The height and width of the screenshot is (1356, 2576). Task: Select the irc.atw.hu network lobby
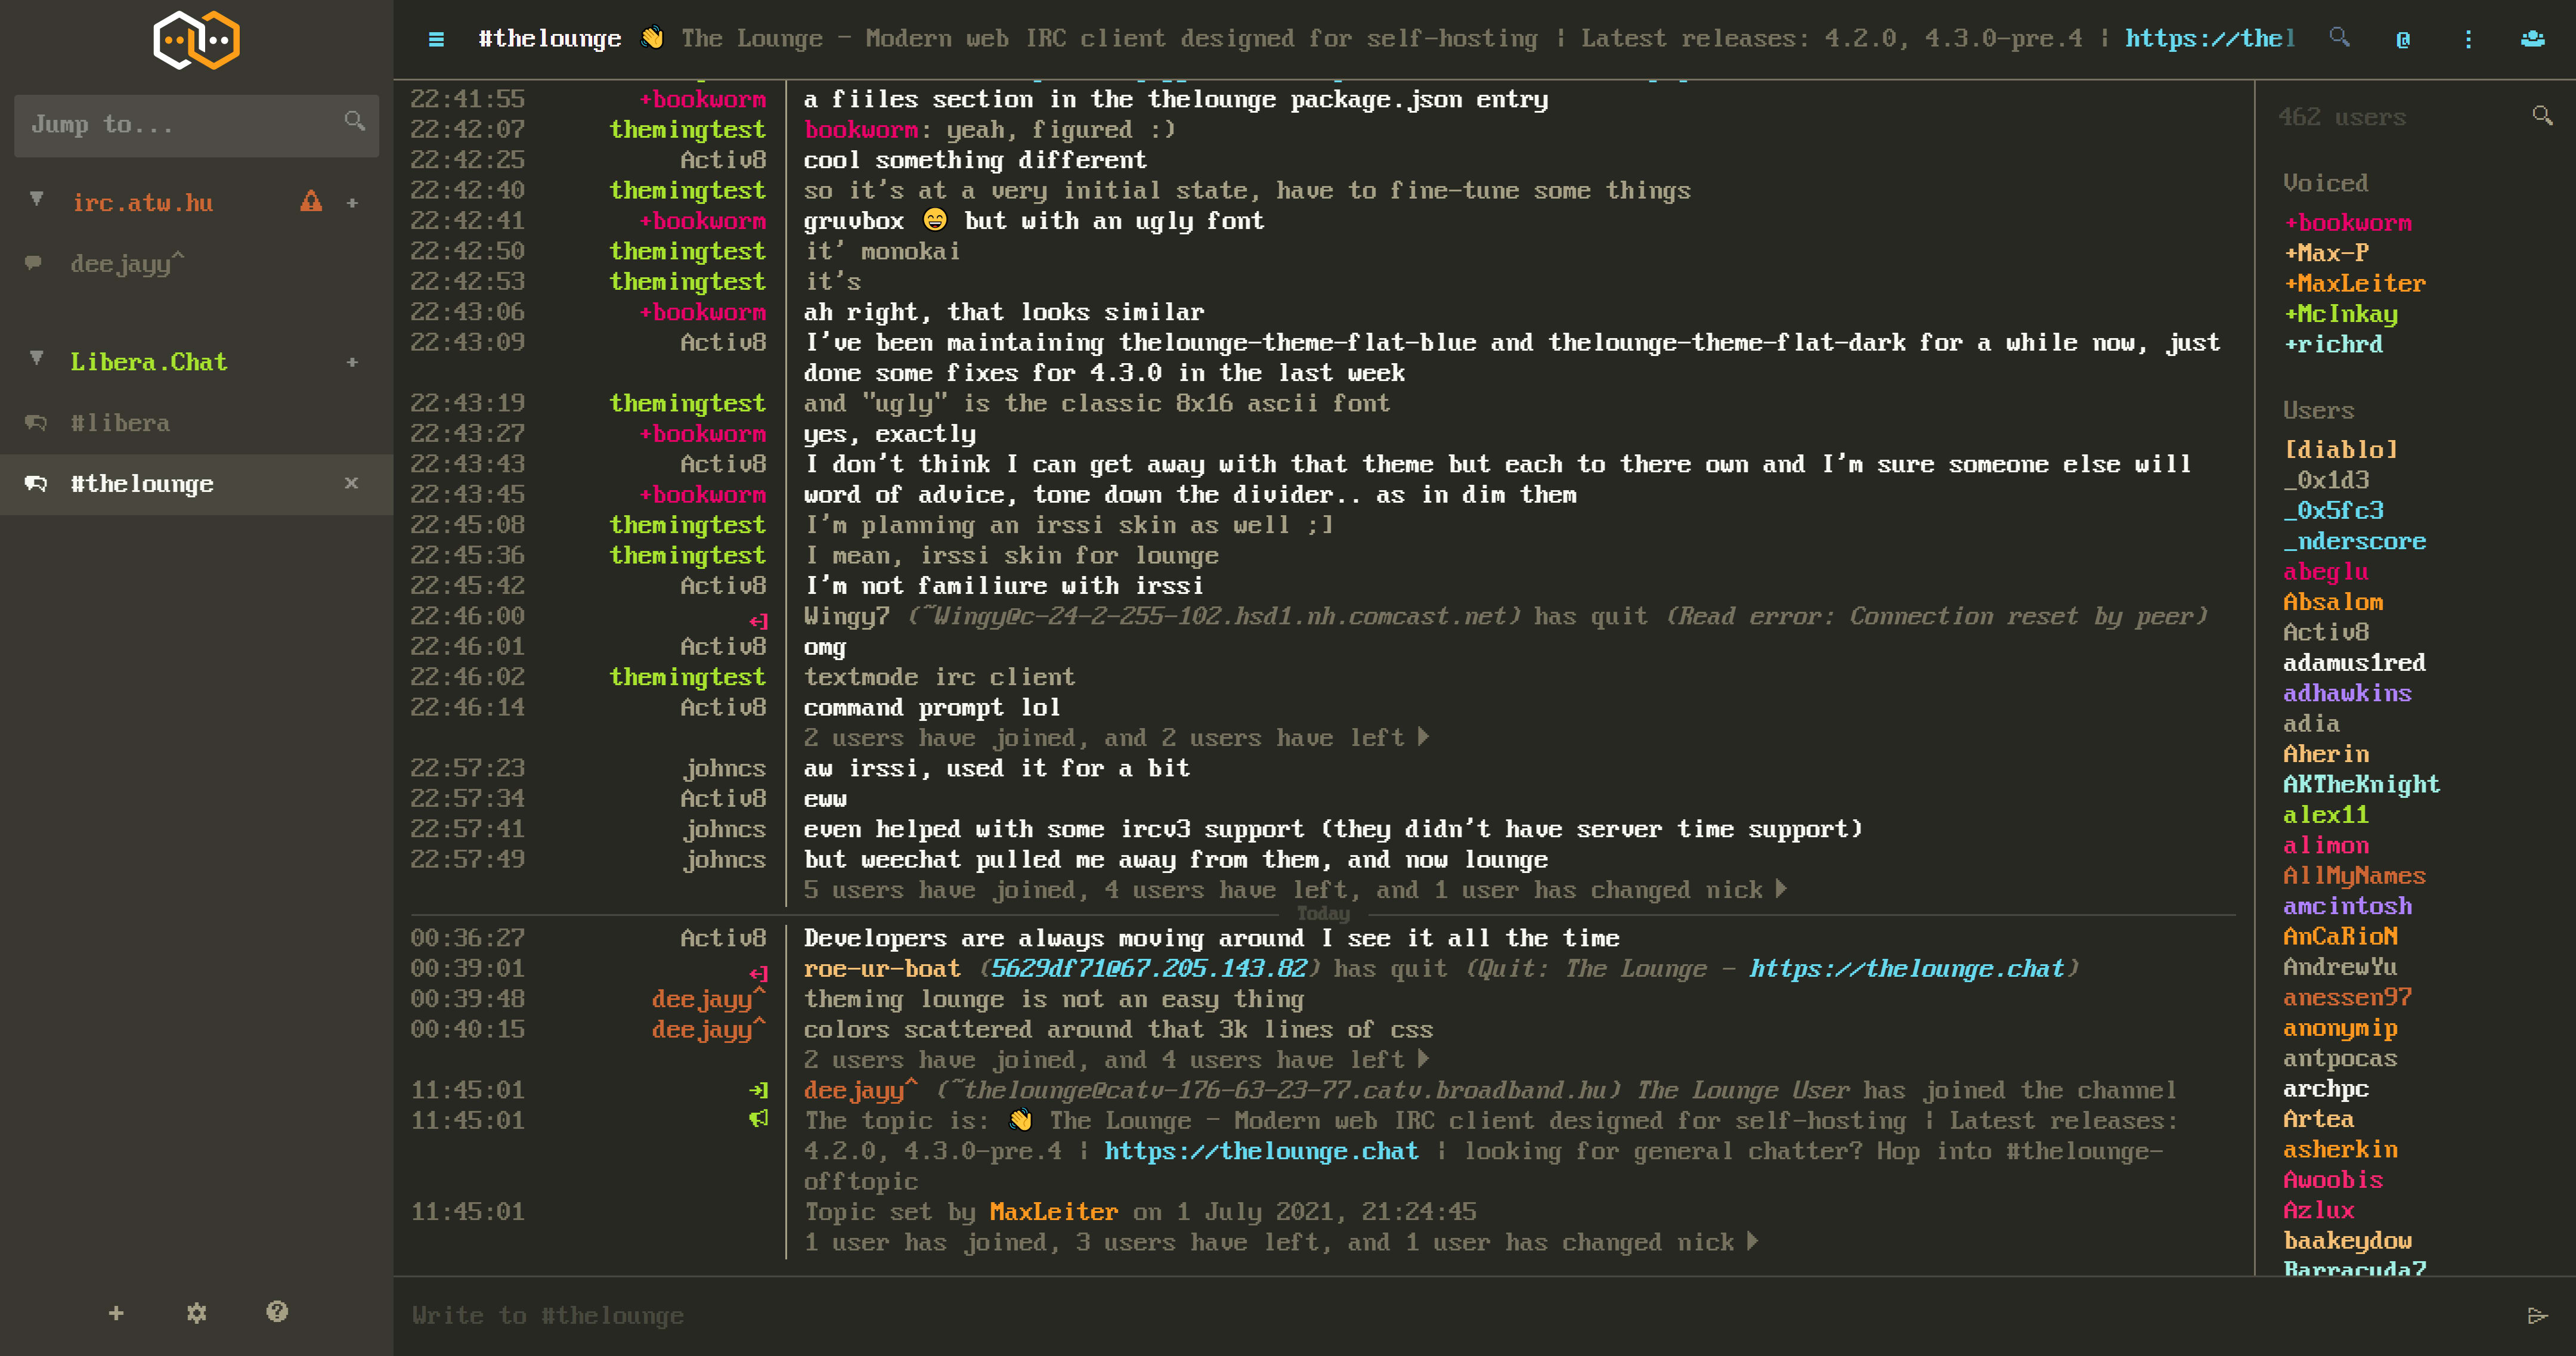tap(142, 203)
